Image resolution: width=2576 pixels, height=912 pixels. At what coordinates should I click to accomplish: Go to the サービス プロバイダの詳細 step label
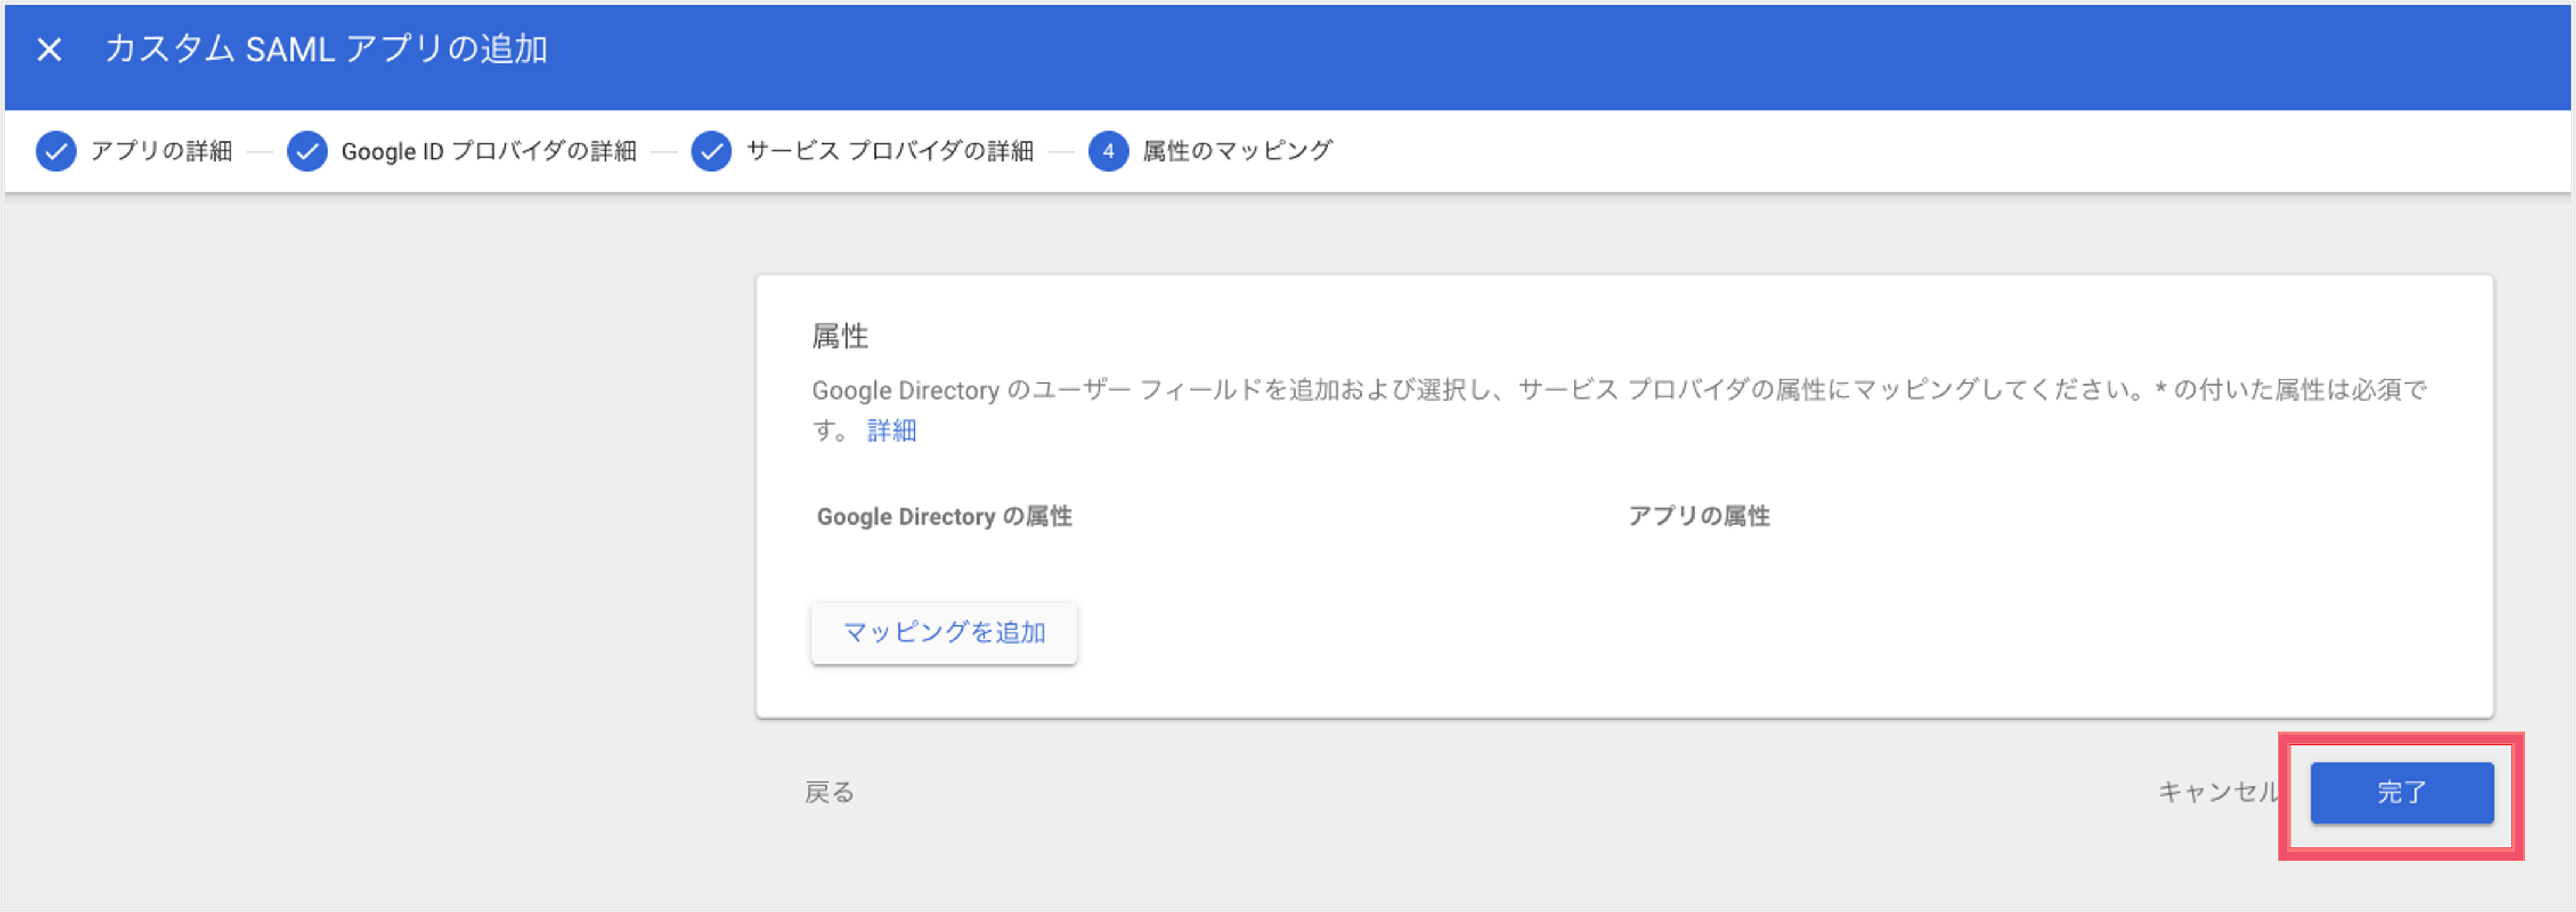point(890,151)
